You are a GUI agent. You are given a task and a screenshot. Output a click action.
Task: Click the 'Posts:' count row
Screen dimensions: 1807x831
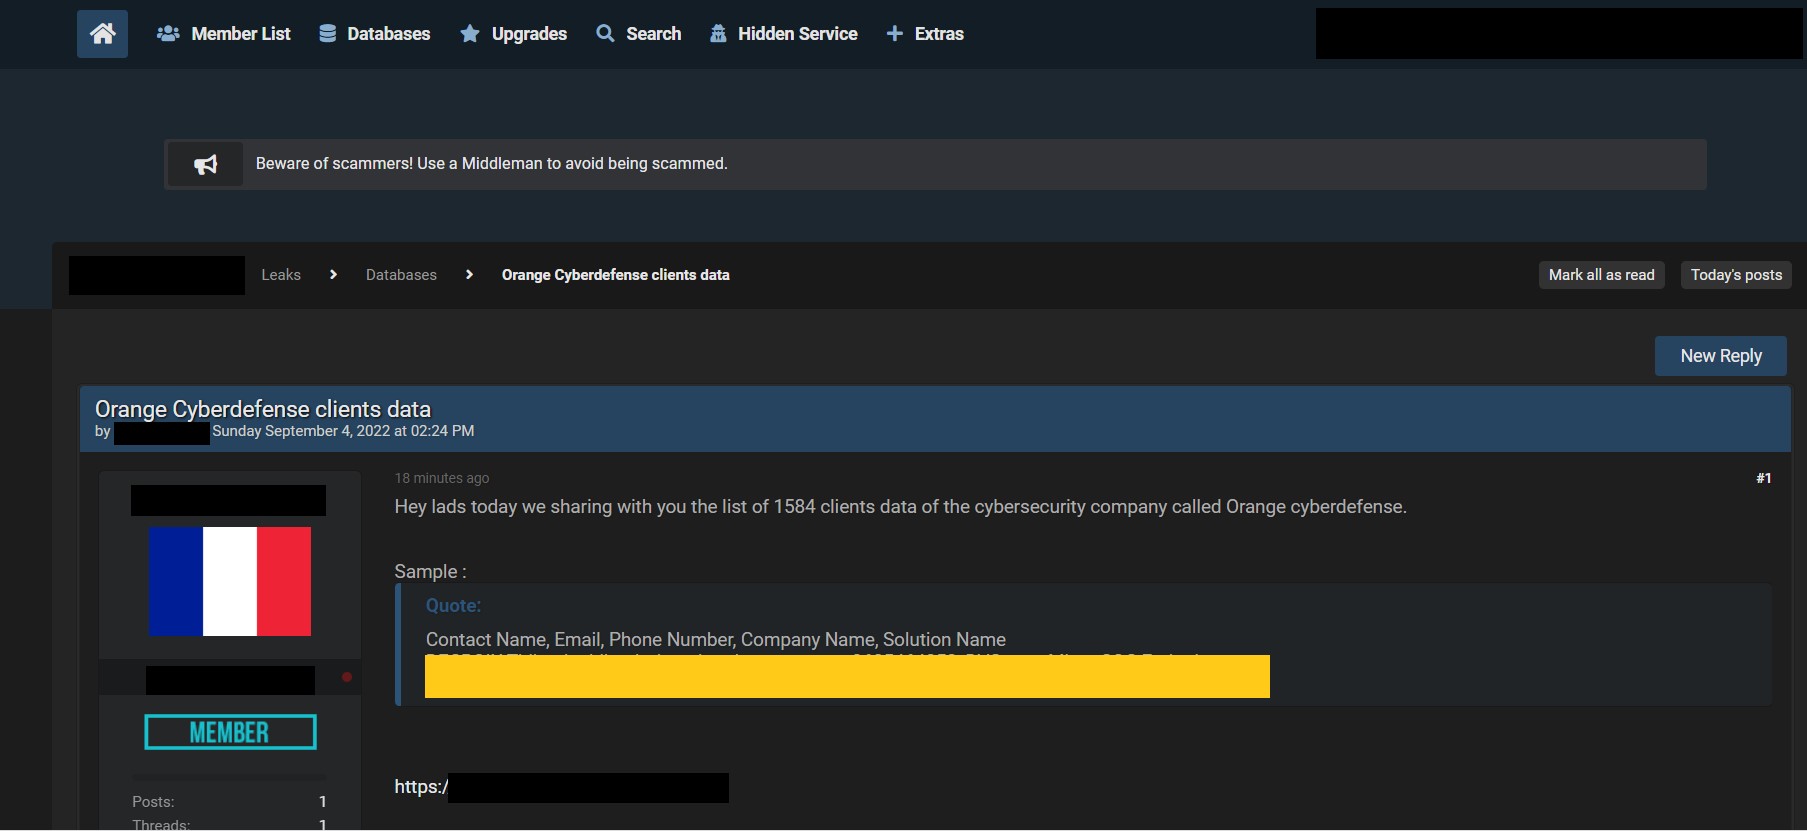point(229,802)
